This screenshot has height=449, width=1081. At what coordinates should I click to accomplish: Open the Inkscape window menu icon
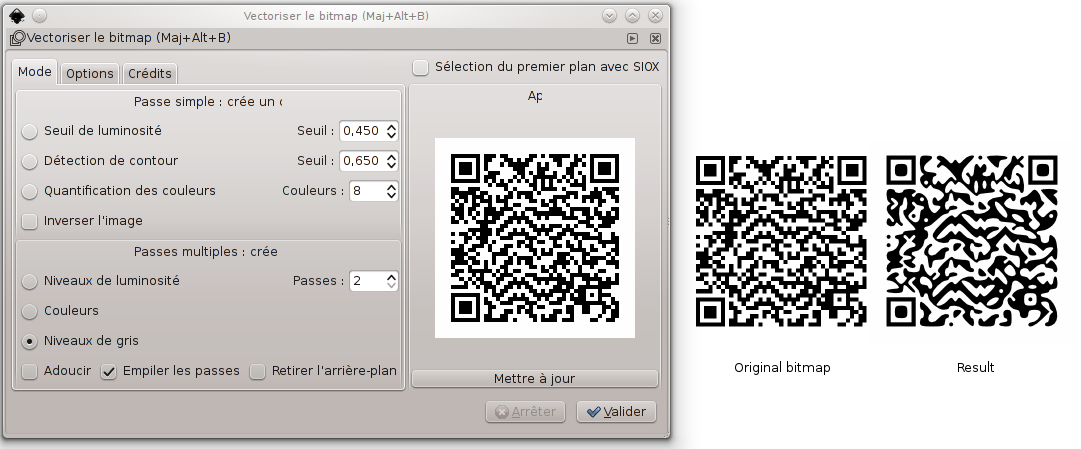coord(17,15)
